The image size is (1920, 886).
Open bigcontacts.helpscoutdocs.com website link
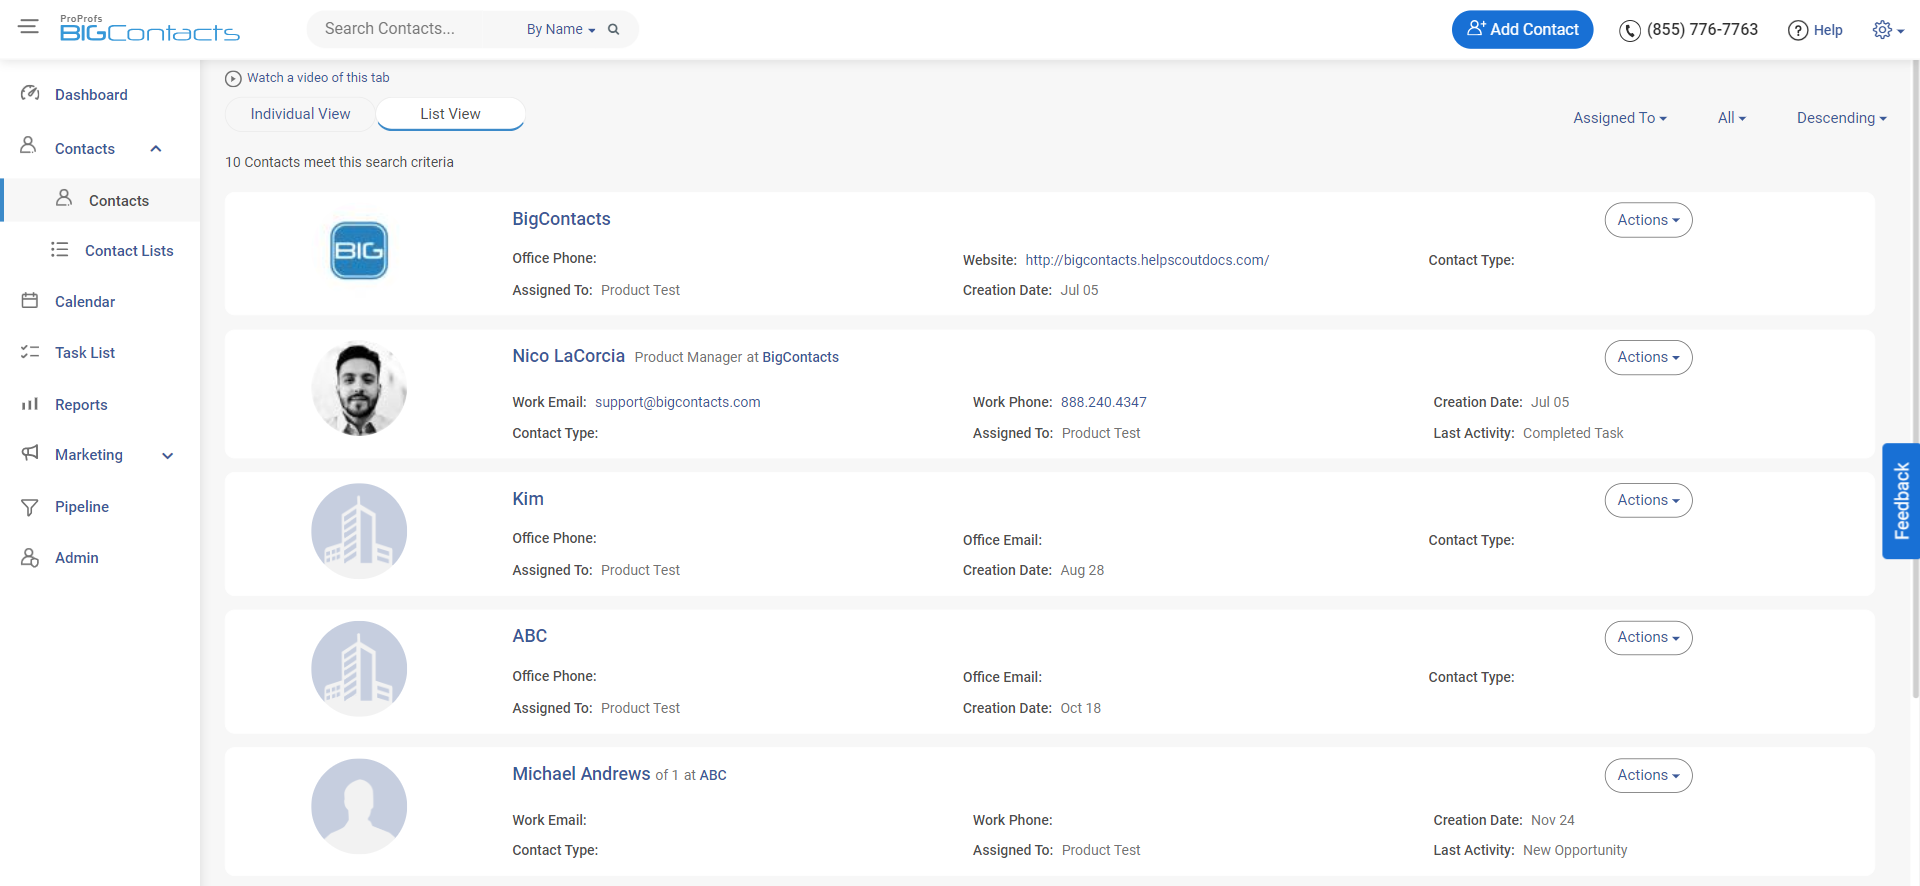[1147, 260]
